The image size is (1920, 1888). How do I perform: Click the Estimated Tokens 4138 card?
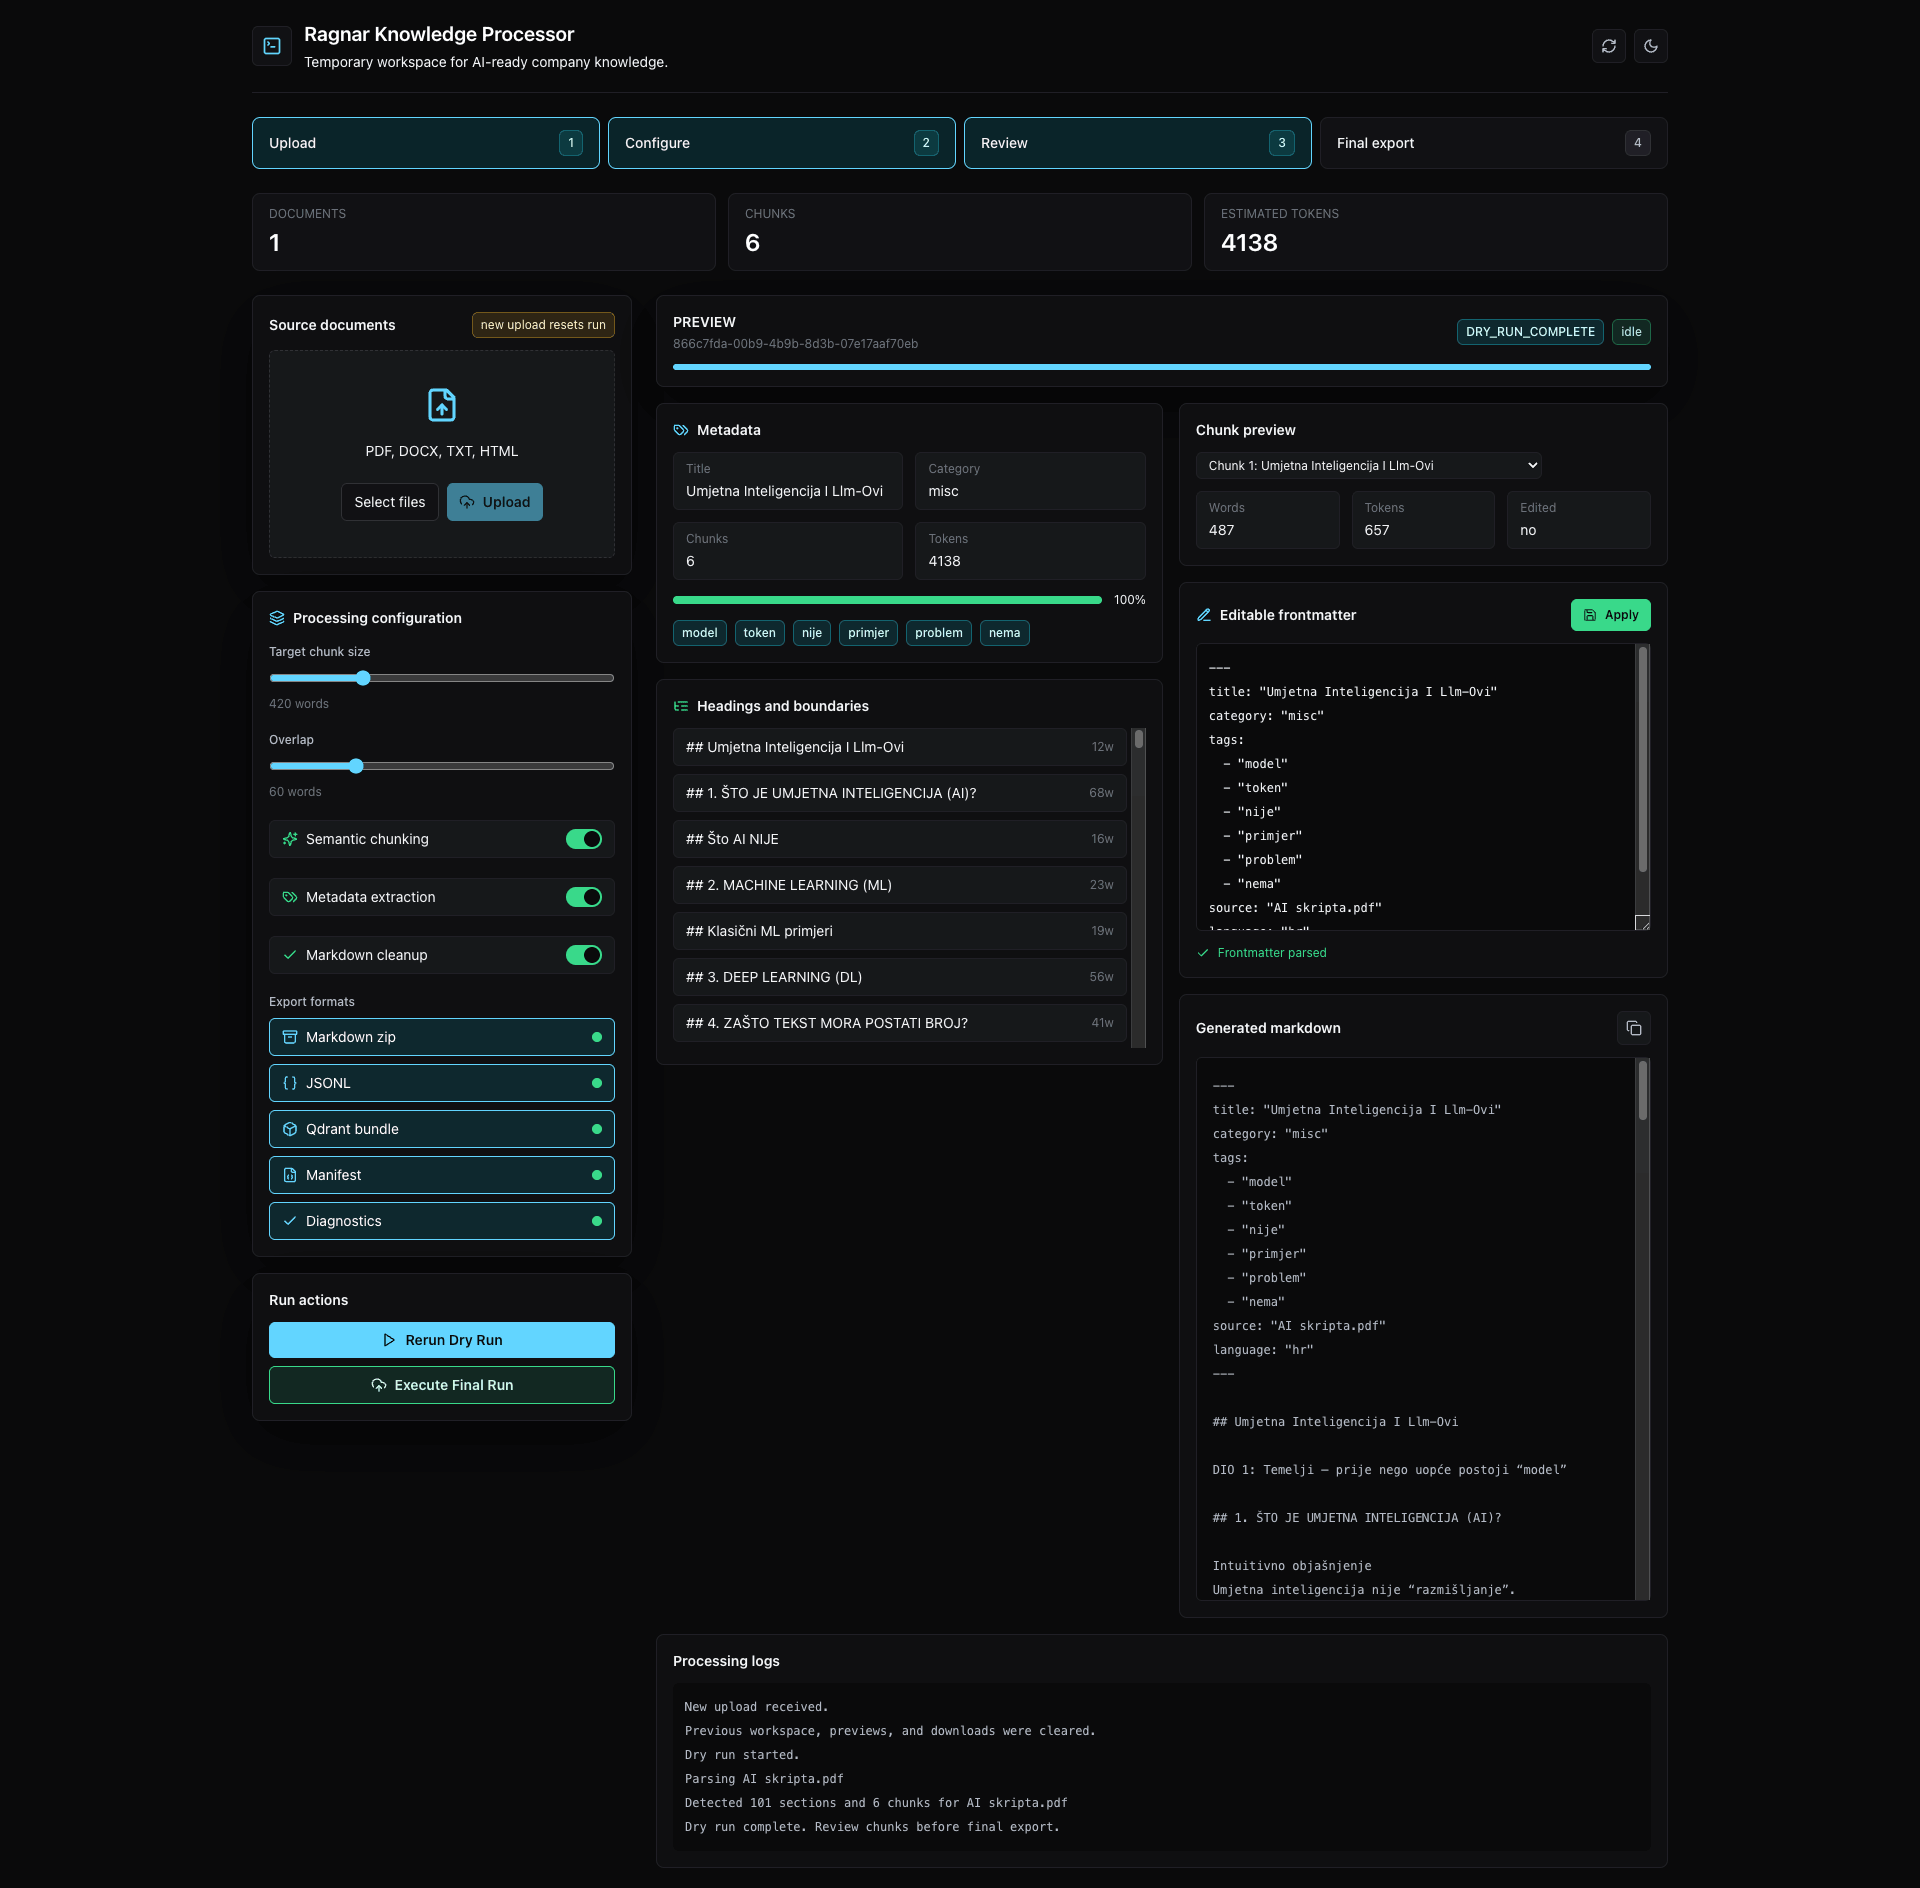[x=1436, y=232]
